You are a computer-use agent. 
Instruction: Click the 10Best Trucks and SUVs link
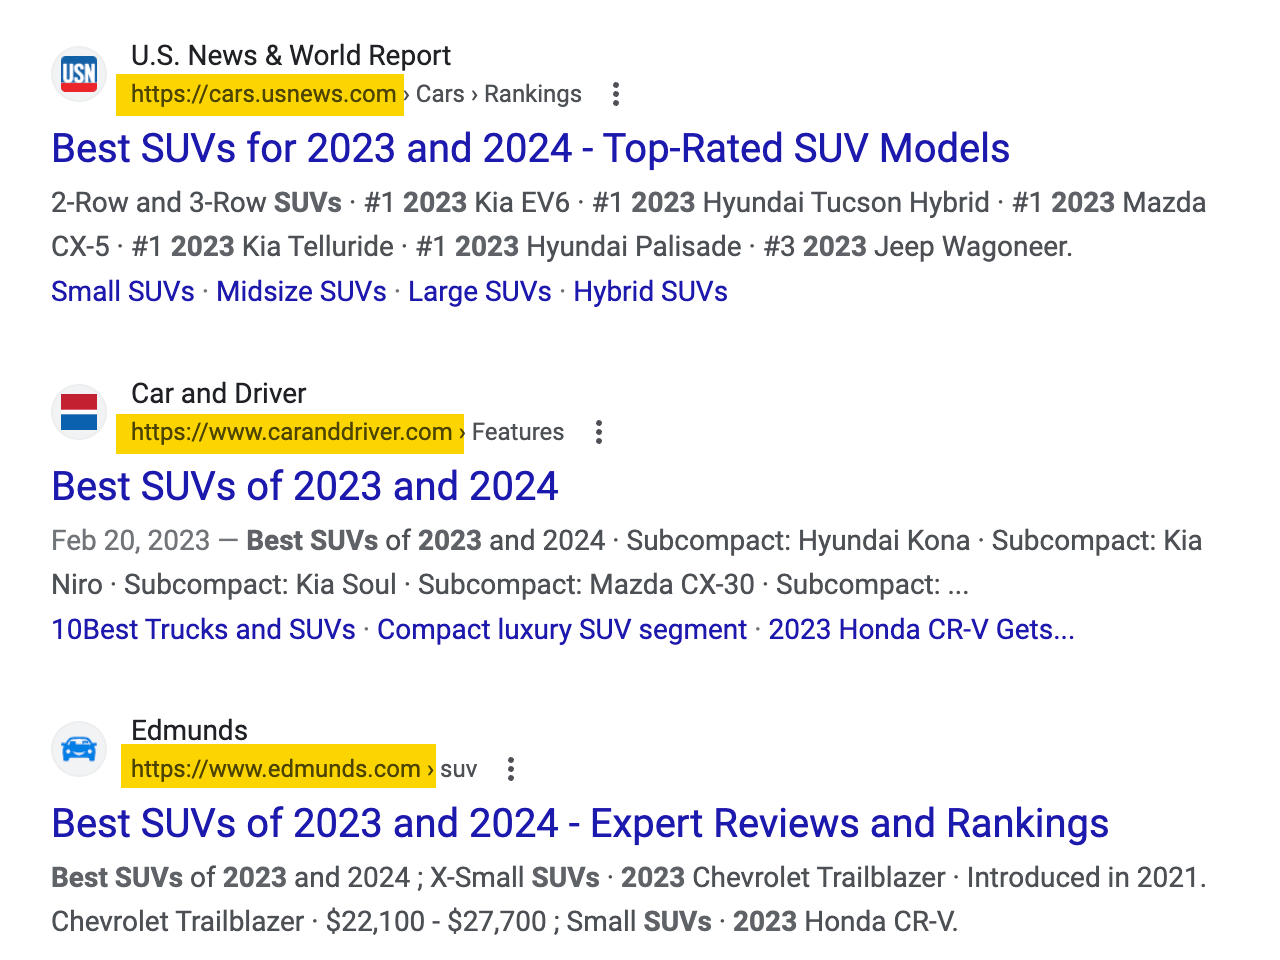tap(203, 629)
